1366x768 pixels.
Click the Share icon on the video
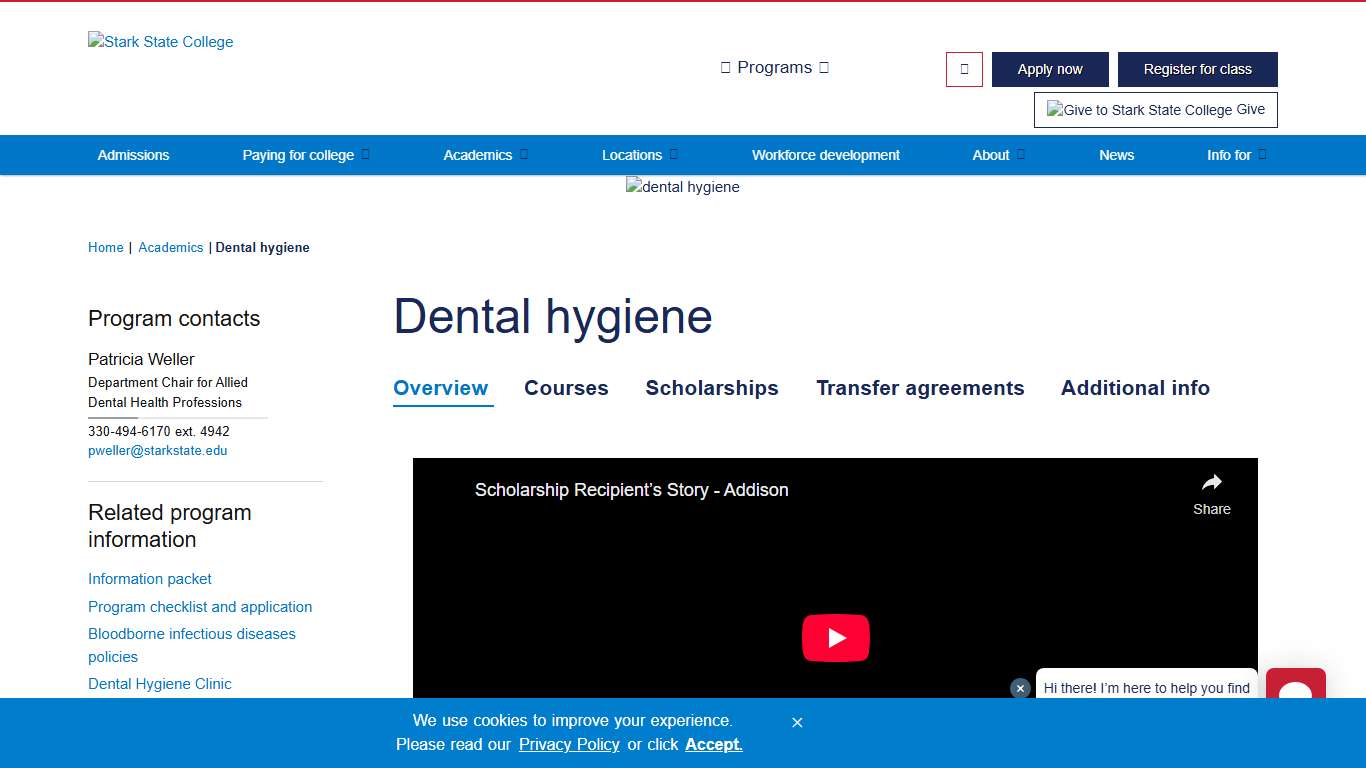(1211, 482)
